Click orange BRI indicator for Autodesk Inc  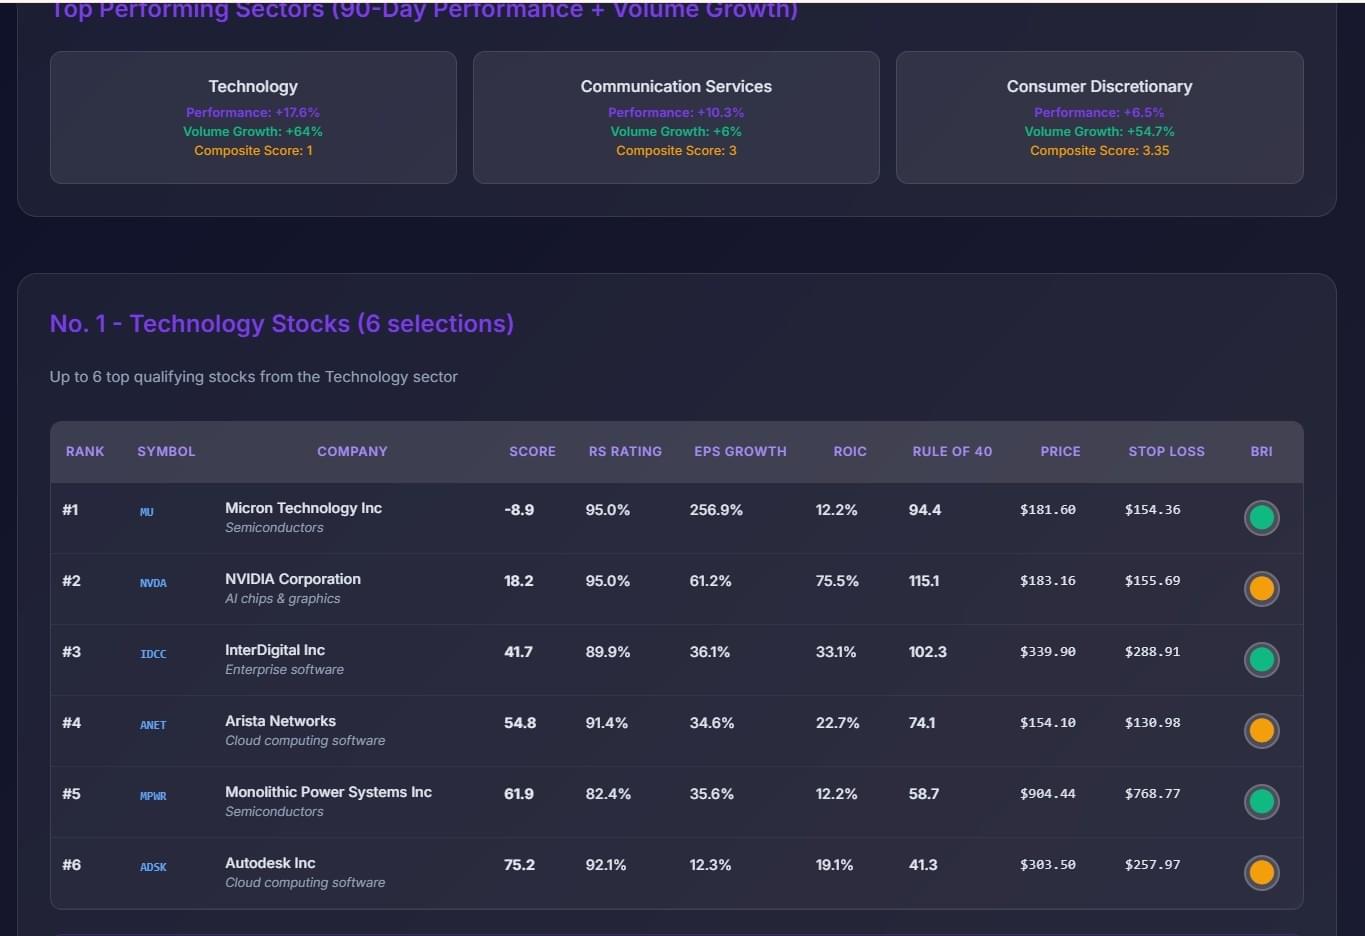point(1261,873)
